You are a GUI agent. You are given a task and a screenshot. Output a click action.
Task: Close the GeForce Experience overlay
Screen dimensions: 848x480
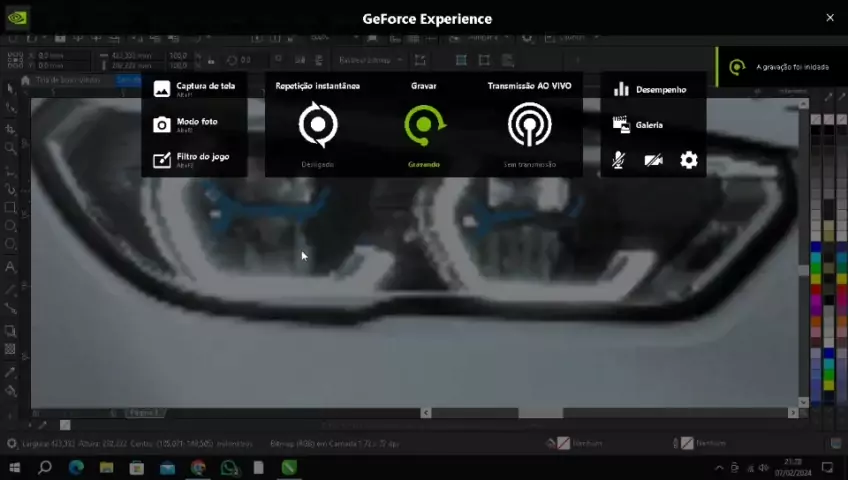click(829, 18)
